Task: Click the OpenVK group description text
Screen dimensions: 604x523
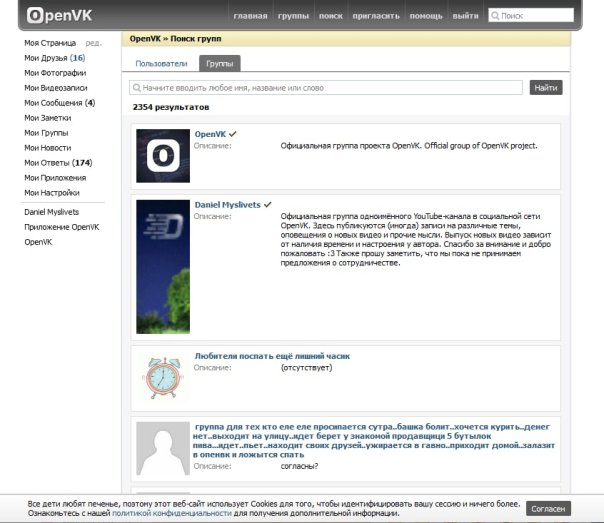Action: 409,146
